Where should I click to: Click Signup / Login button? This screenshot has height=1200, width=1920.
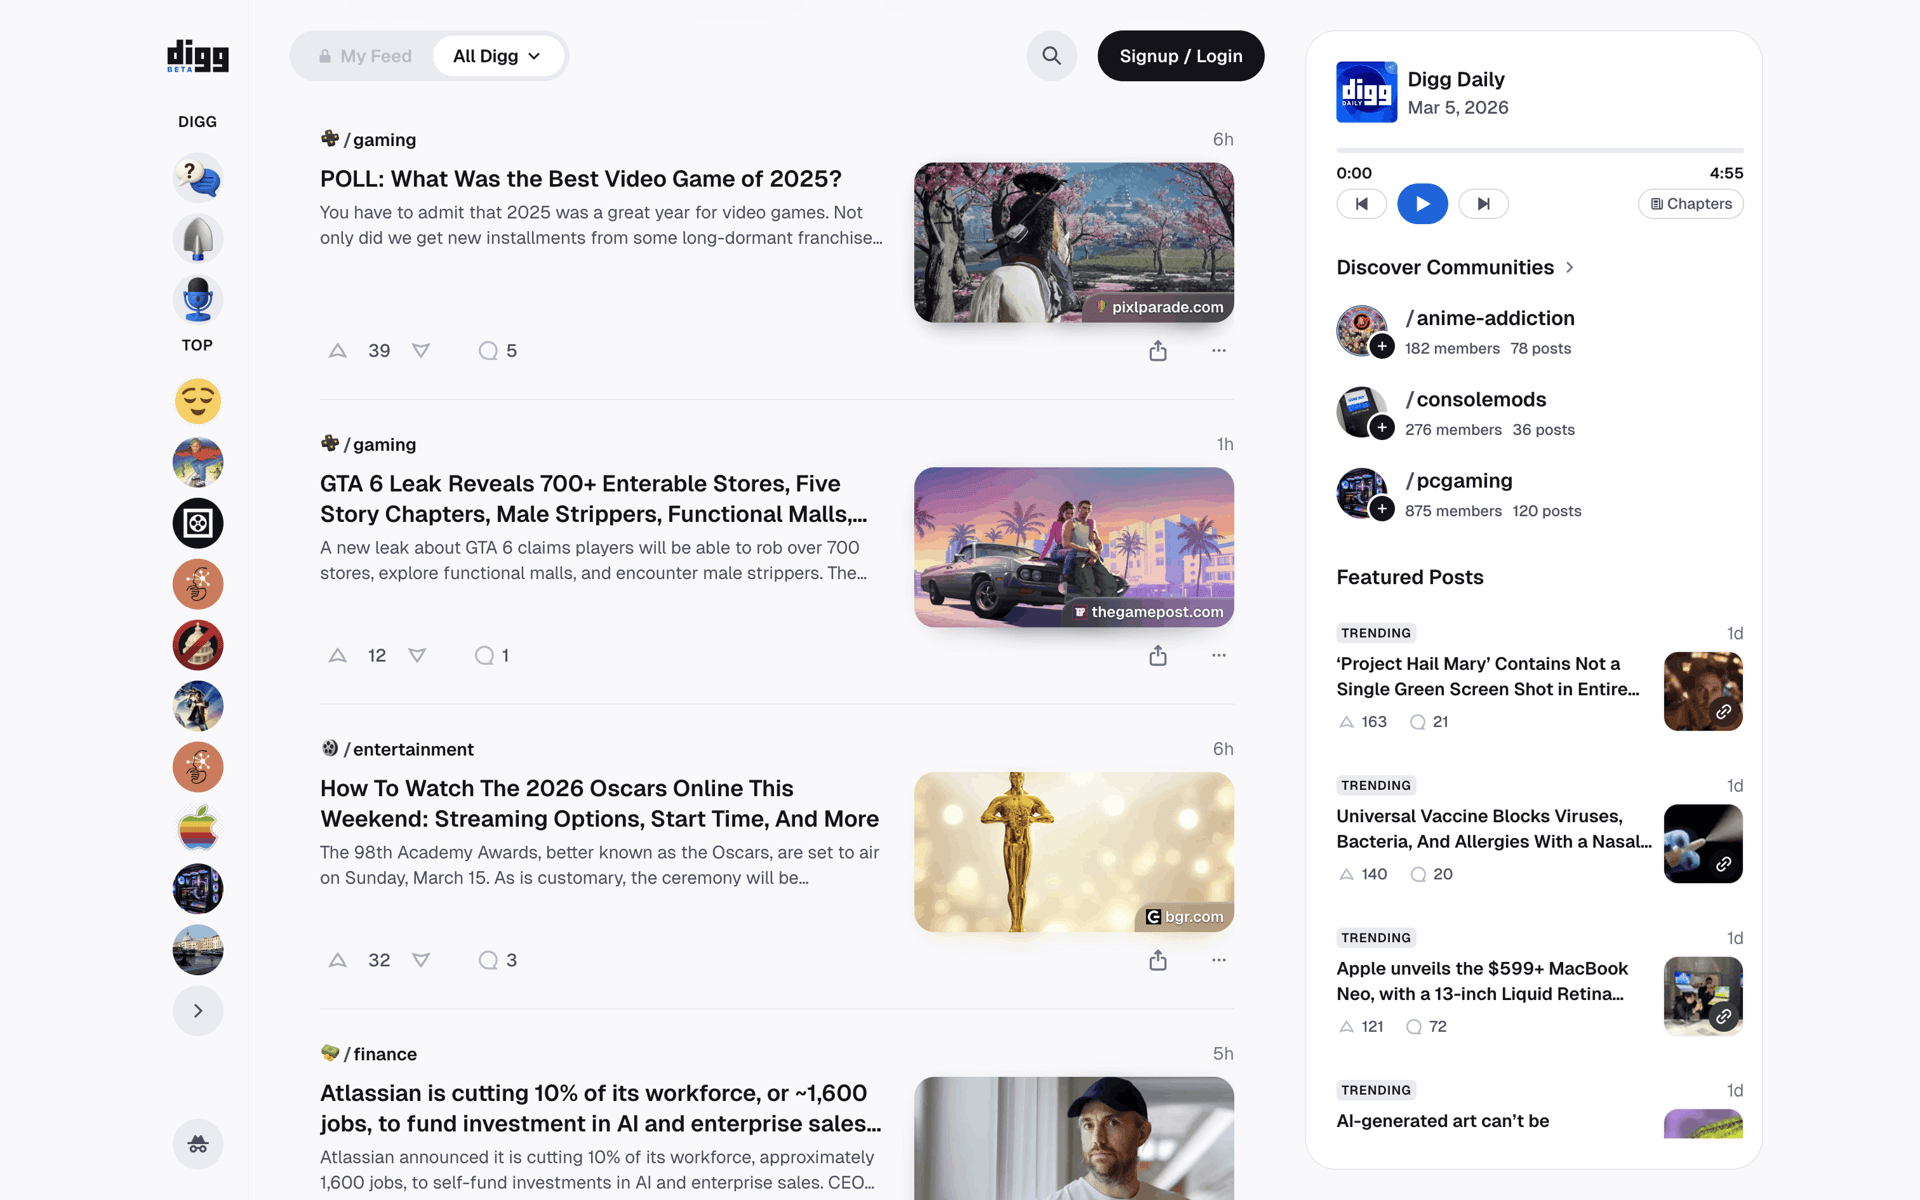(1180, 56)
